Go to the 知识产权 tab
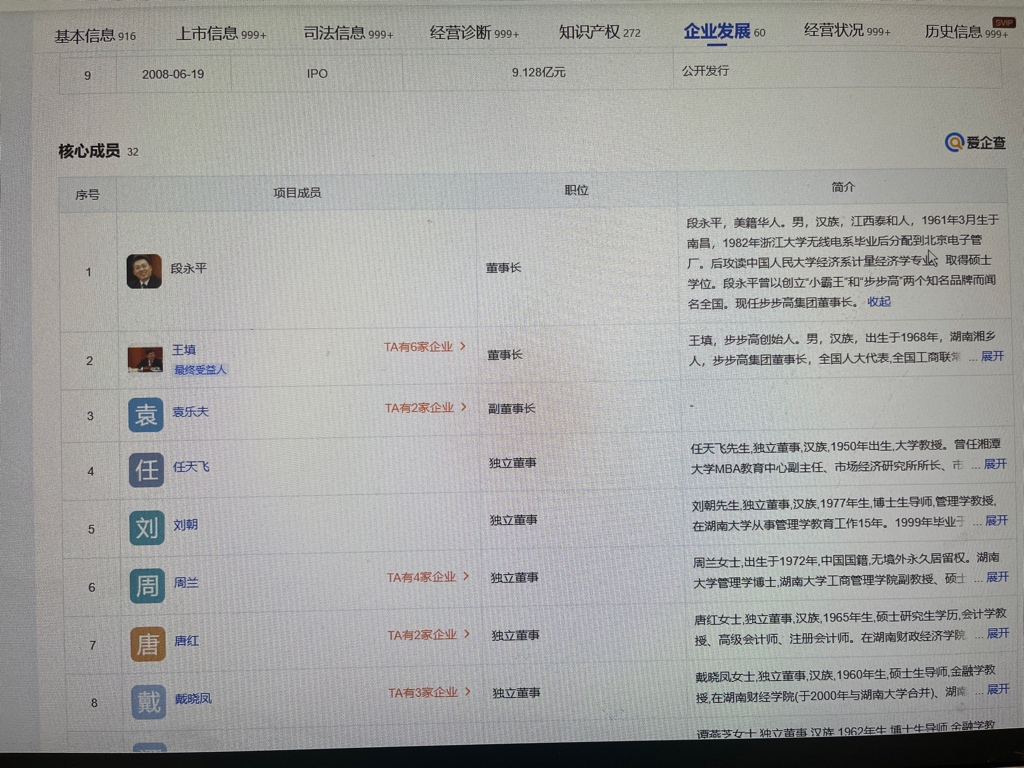This screenshot has width=1024, height=769. (x=599, y=31)
